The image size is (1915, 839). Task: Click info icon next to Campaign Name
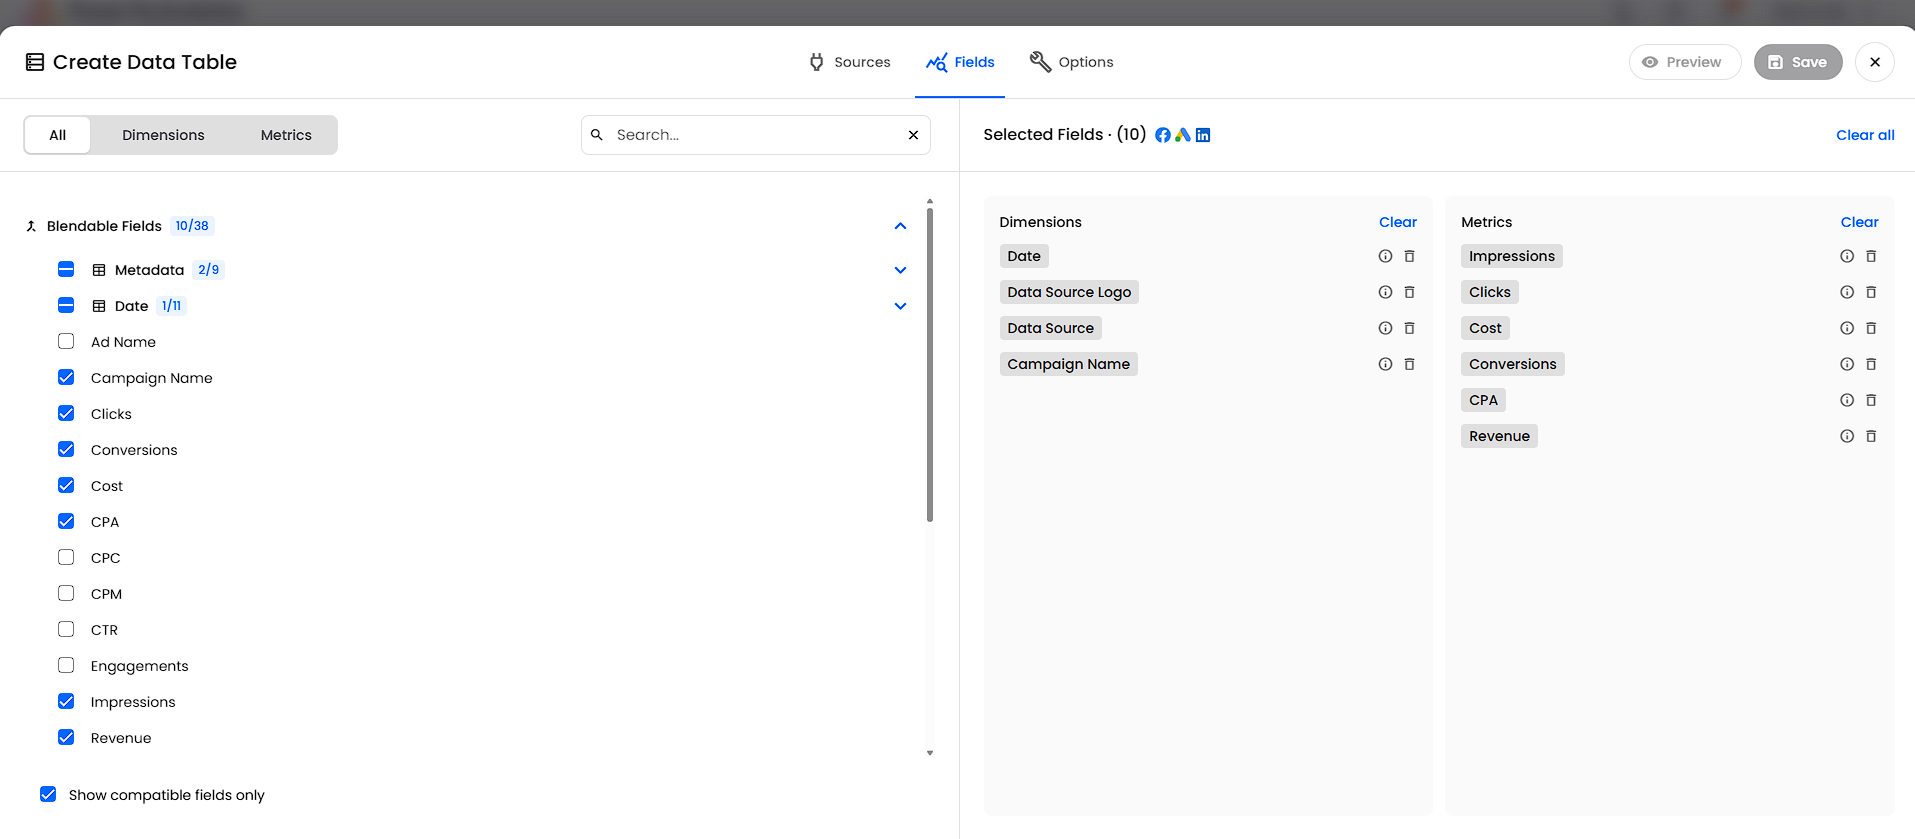click(x=1385, y=364)
